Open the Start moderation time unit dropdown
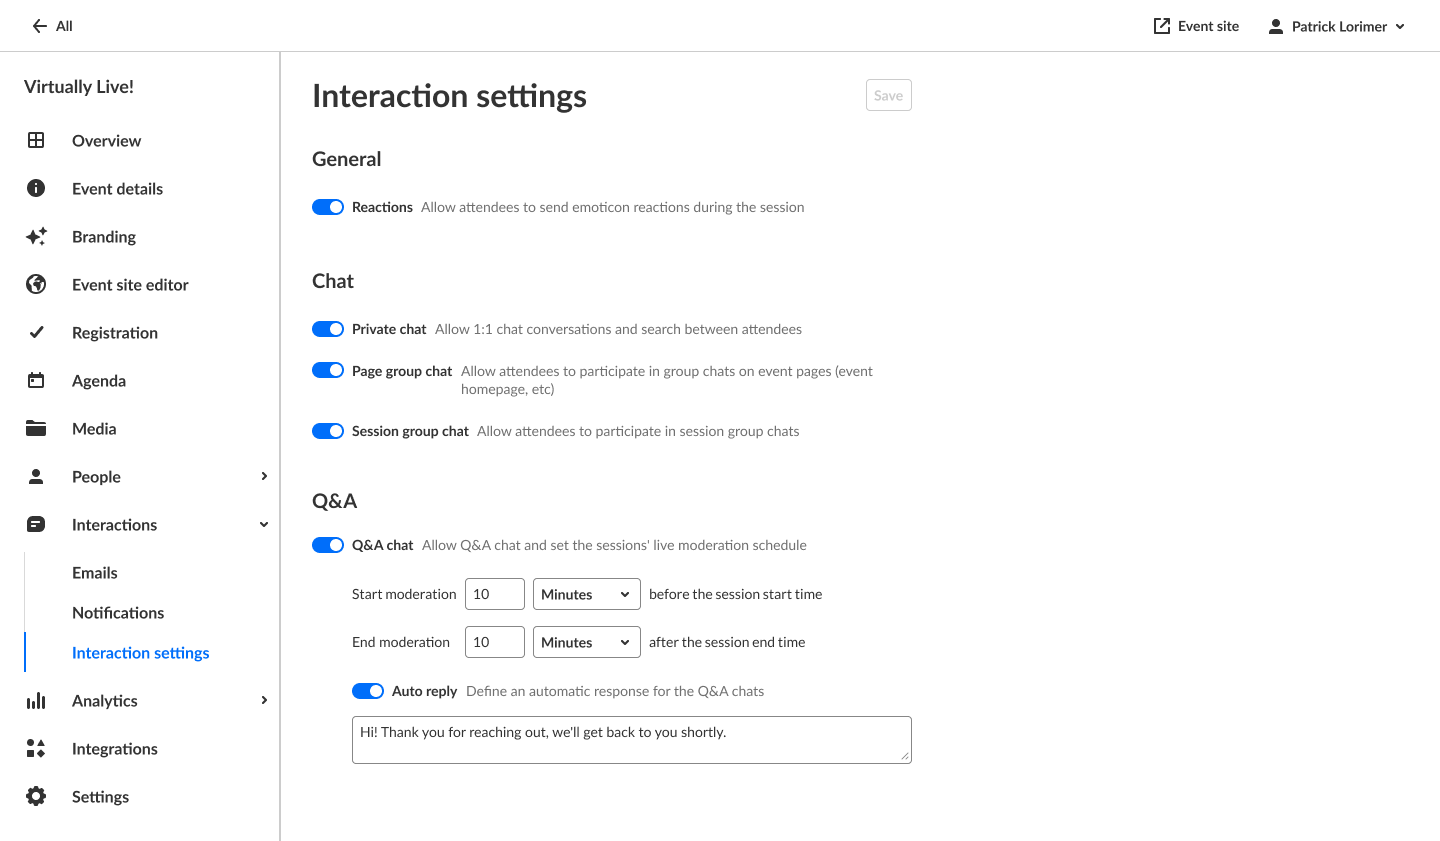 (586, 594)
